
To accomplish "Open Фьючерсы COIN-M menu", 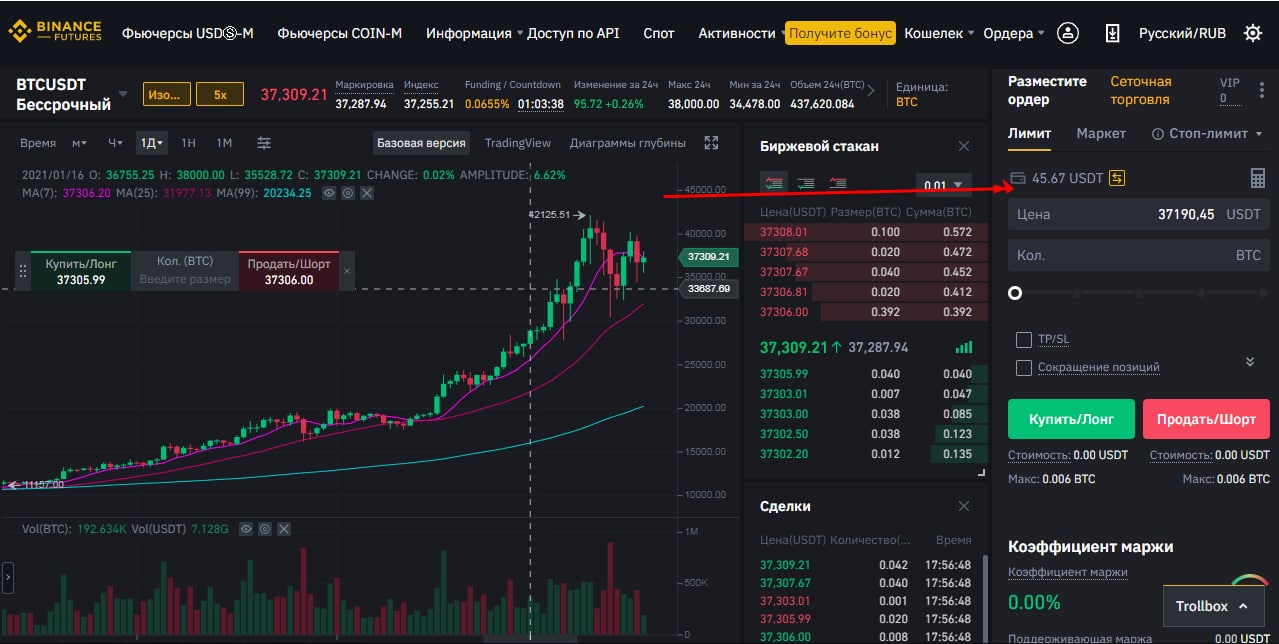I will 340,33.
